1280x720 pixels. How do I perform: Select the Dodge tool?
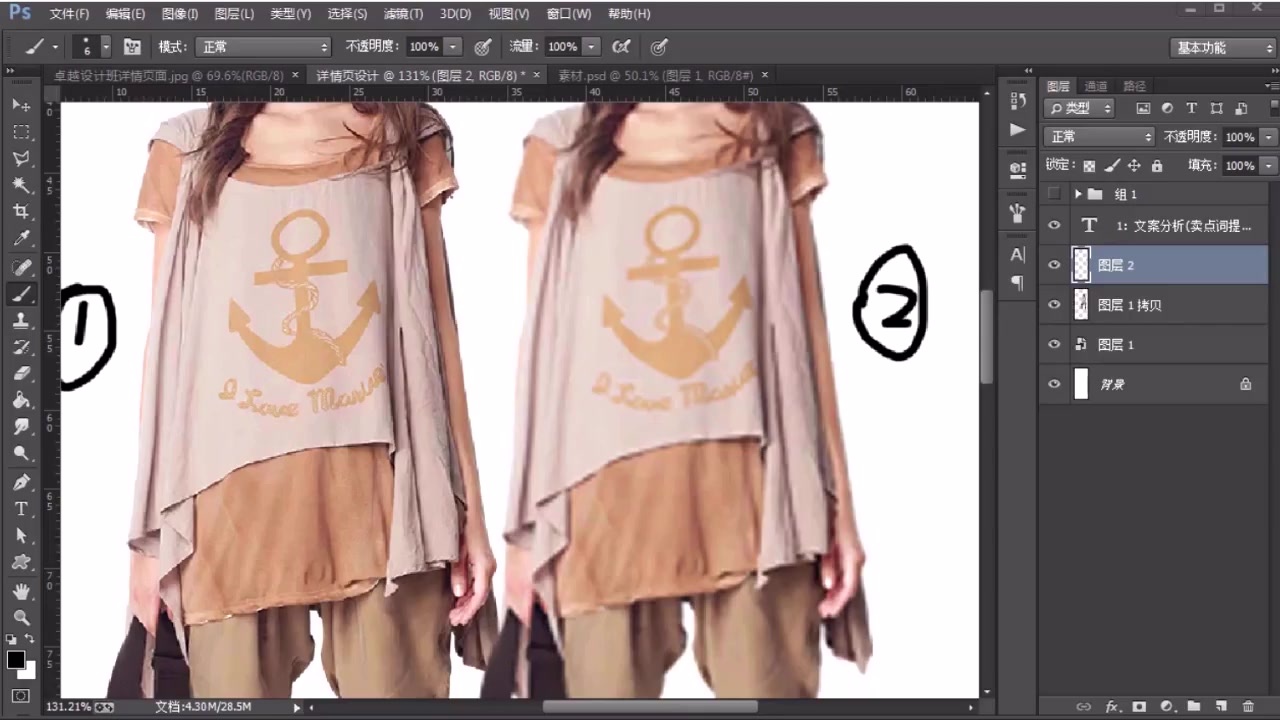pos(21,454)
